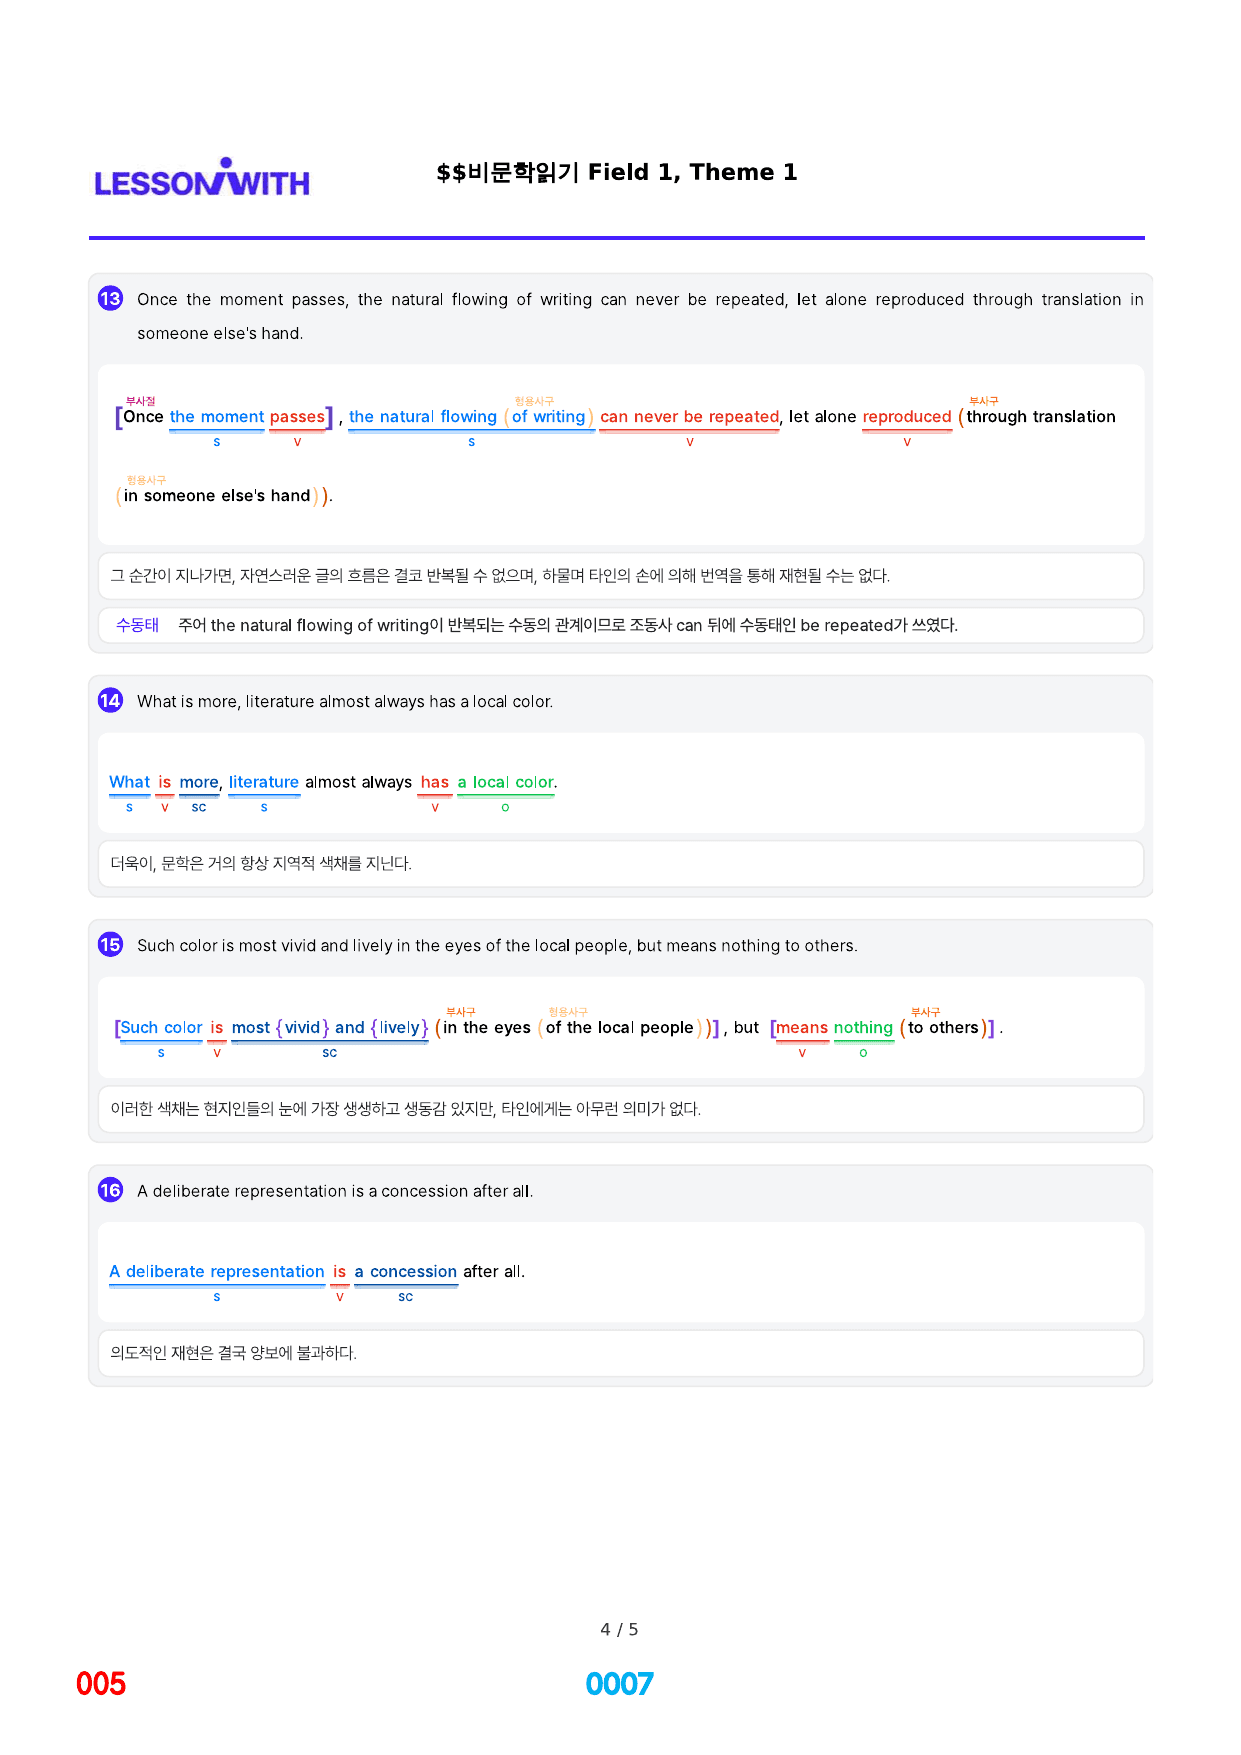
Task: Click the 4 / 5 page indicator
Action: pyautogui.click(x=619, y=1629)
